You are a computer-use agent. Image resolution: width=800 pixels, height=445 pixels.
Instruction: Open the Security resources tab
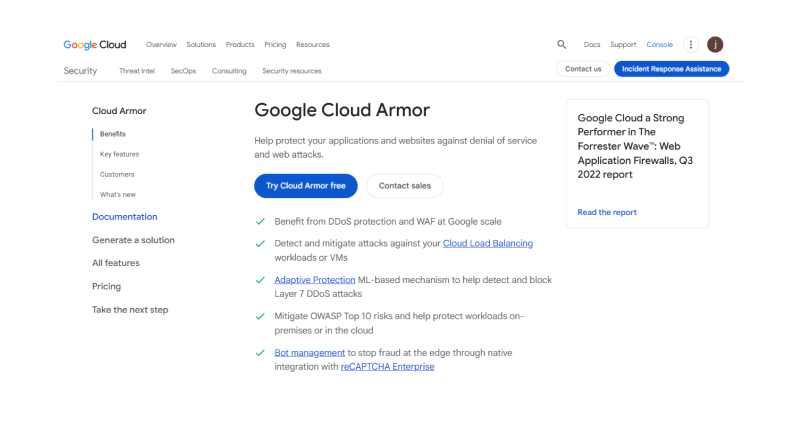[292, 71]
